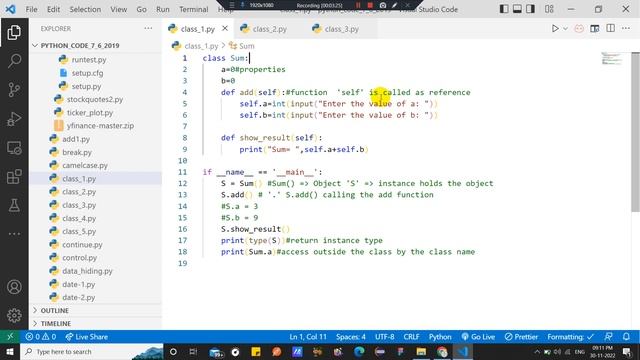This screenshot has width=640, height=360.
Task: Open class_4.py in the explorer
Action: point(79,218)
